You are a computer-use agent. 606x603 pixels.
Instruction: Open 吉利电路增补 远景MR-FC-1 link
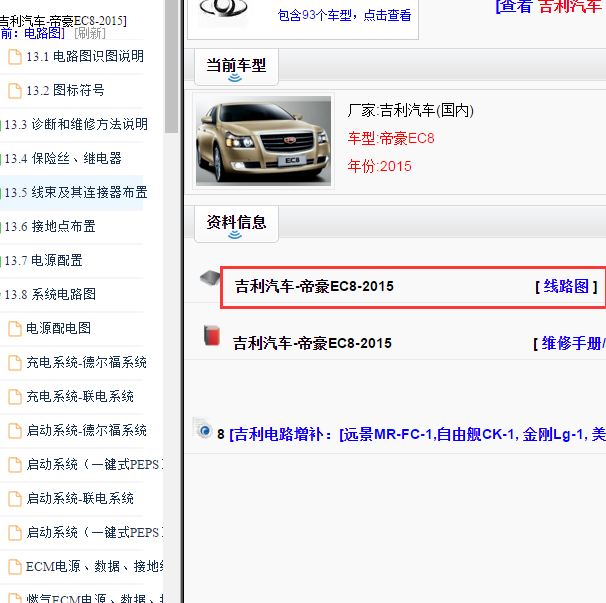click(417, 434)
